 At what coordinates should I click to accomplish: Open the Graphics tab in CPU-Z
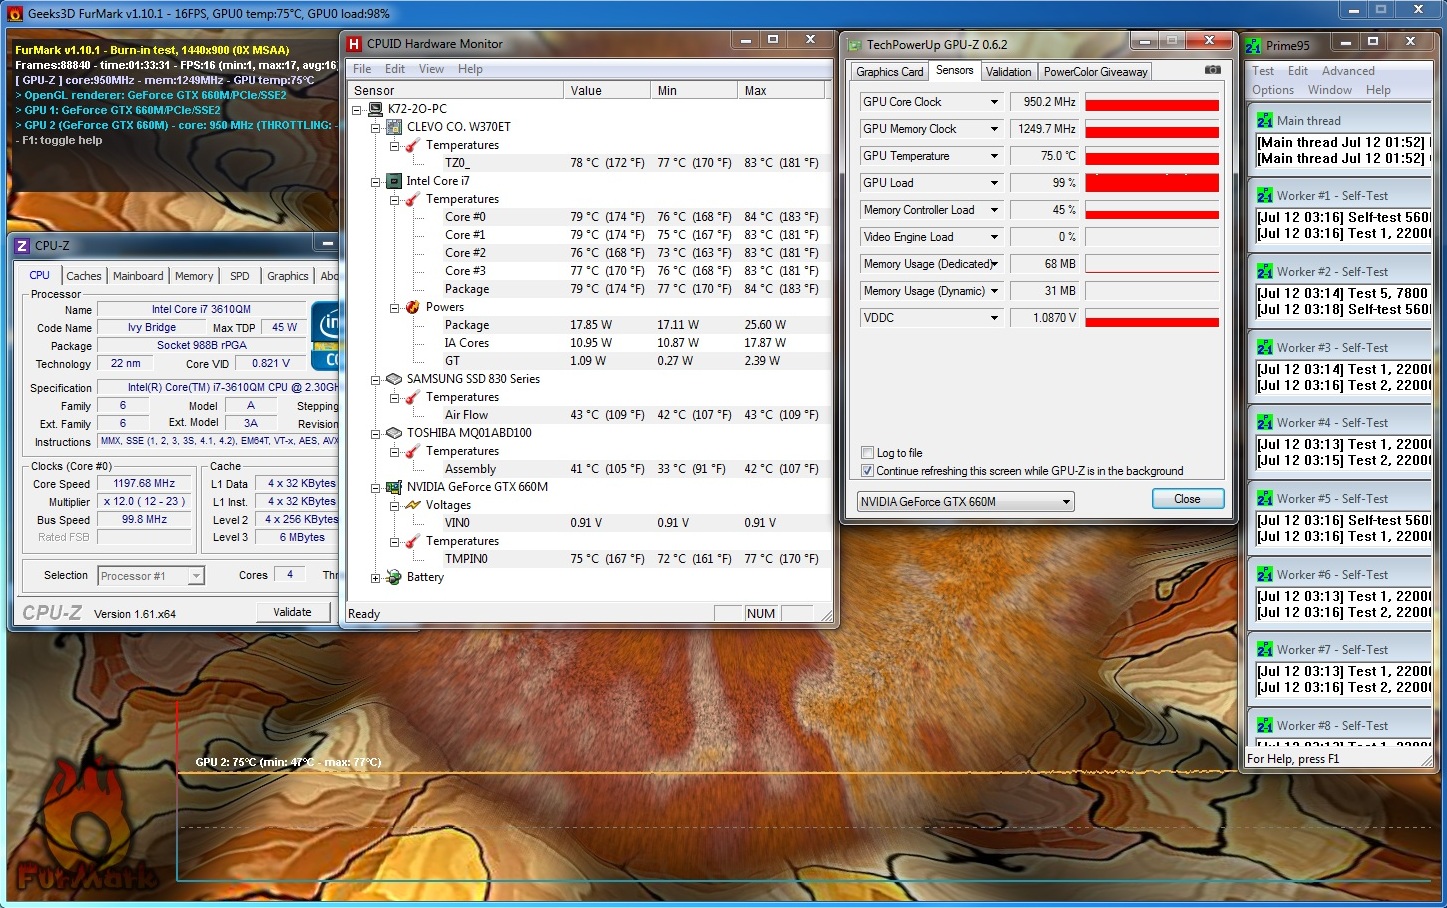tap(288, 276)
